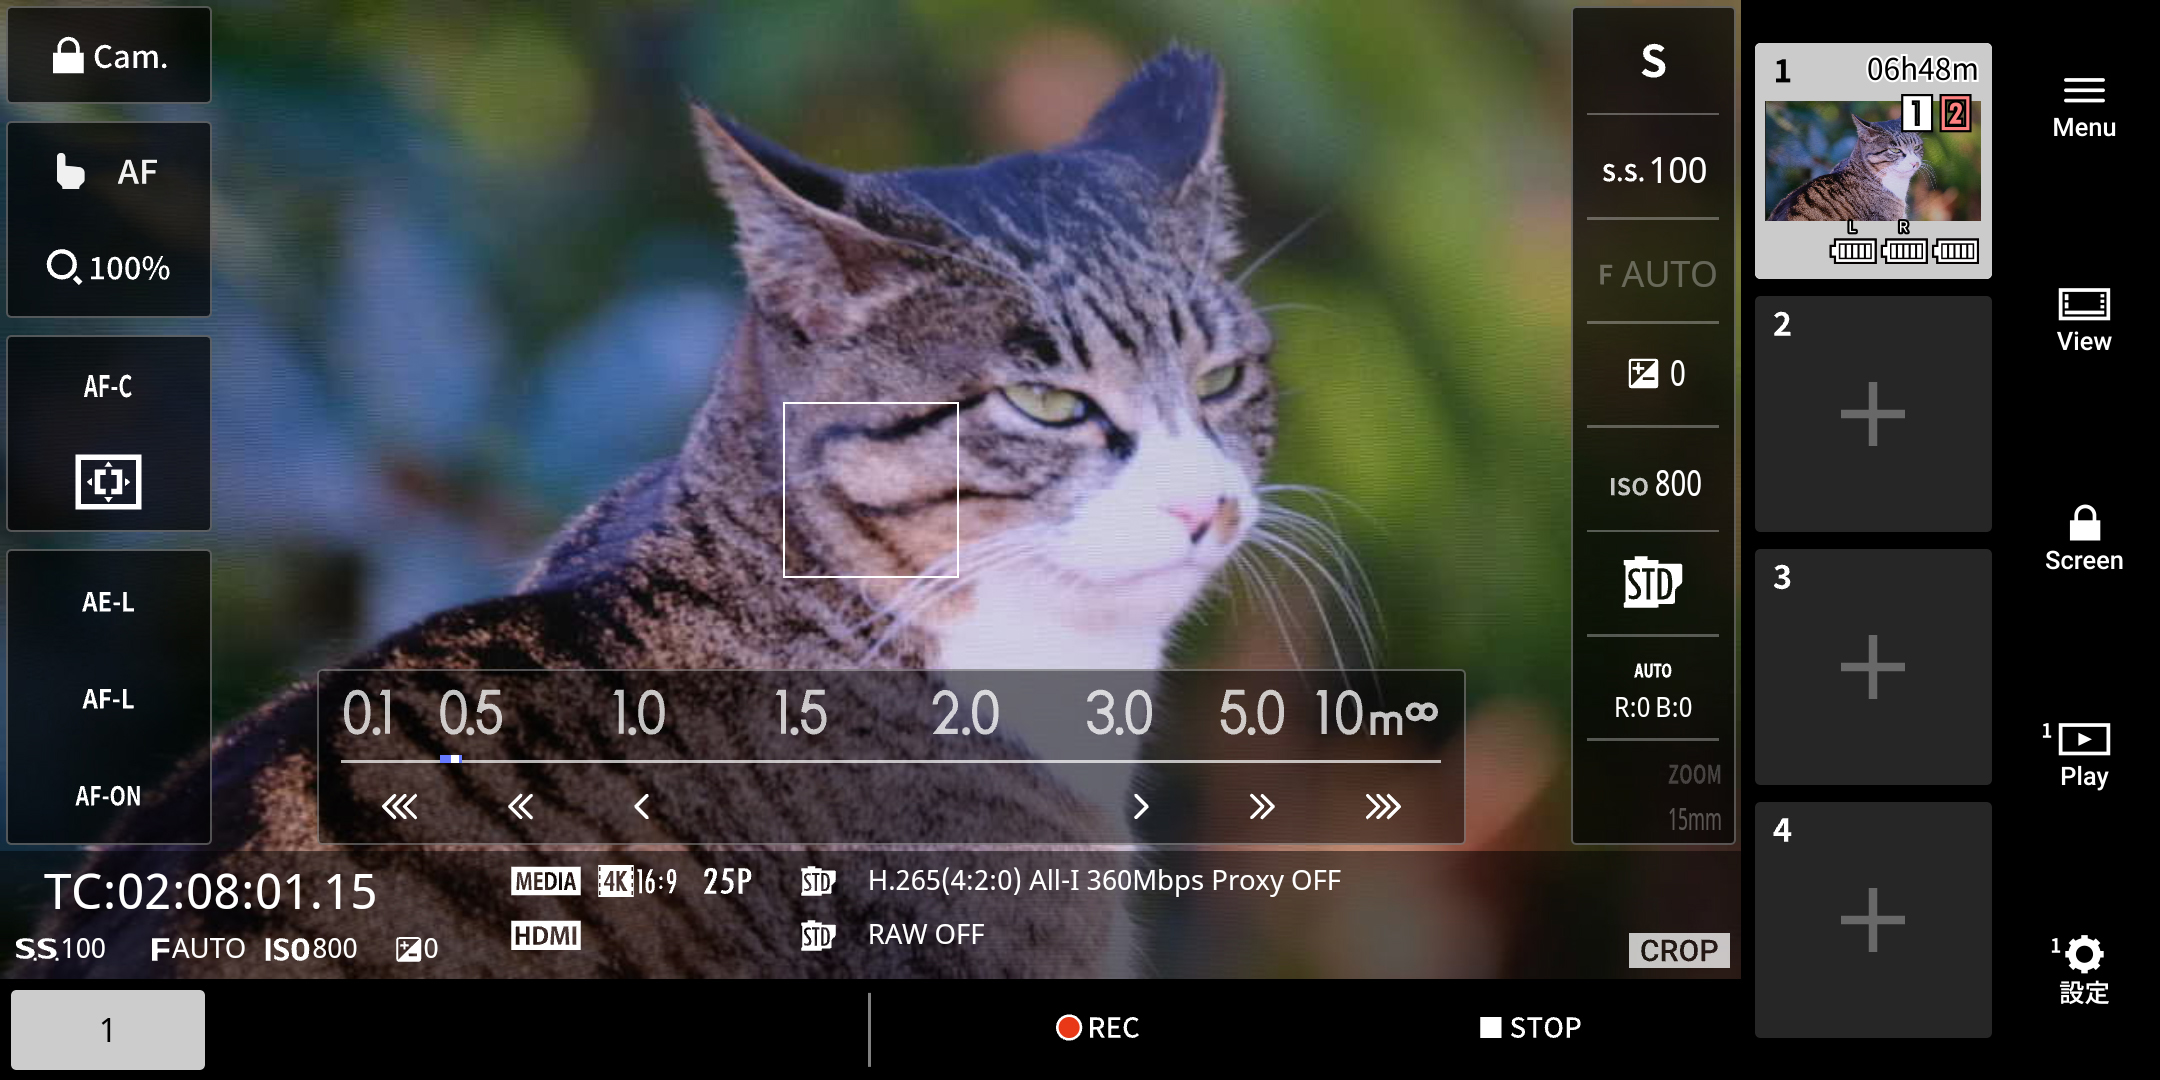Step focus farther with single right arrow
2160x1080 pixels.
pyautogui.click(x=1141, y=806)
